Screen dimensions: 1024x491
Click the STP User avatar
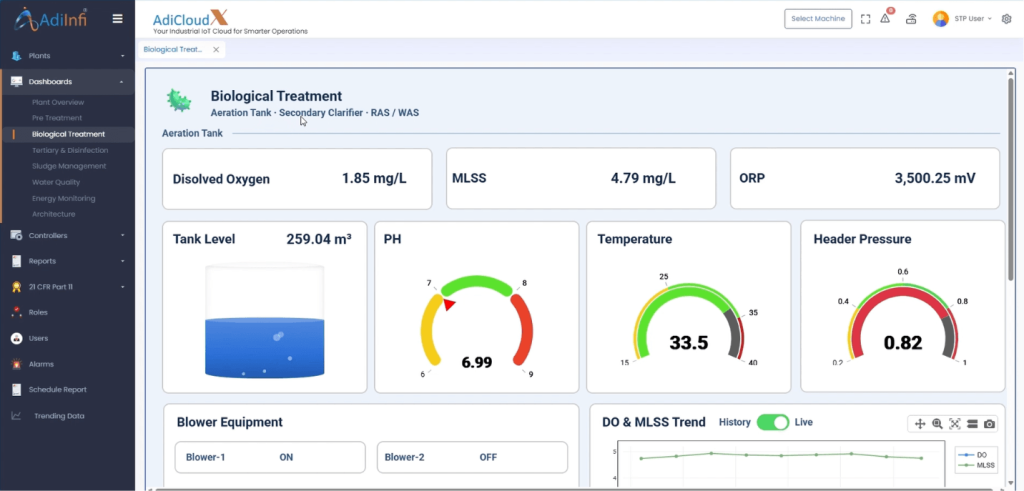[940, 19]
